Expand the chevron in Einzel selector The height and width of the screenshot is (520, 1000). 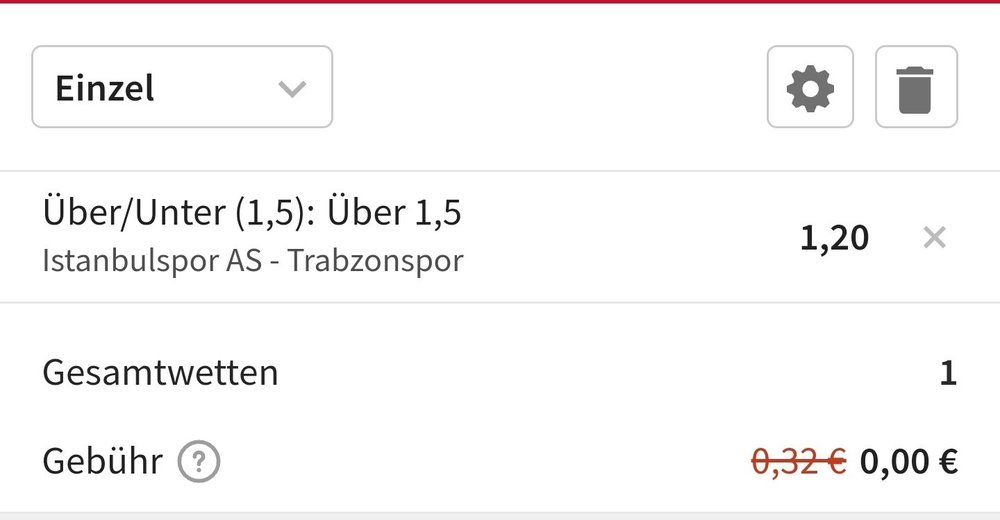click(291, 88)
